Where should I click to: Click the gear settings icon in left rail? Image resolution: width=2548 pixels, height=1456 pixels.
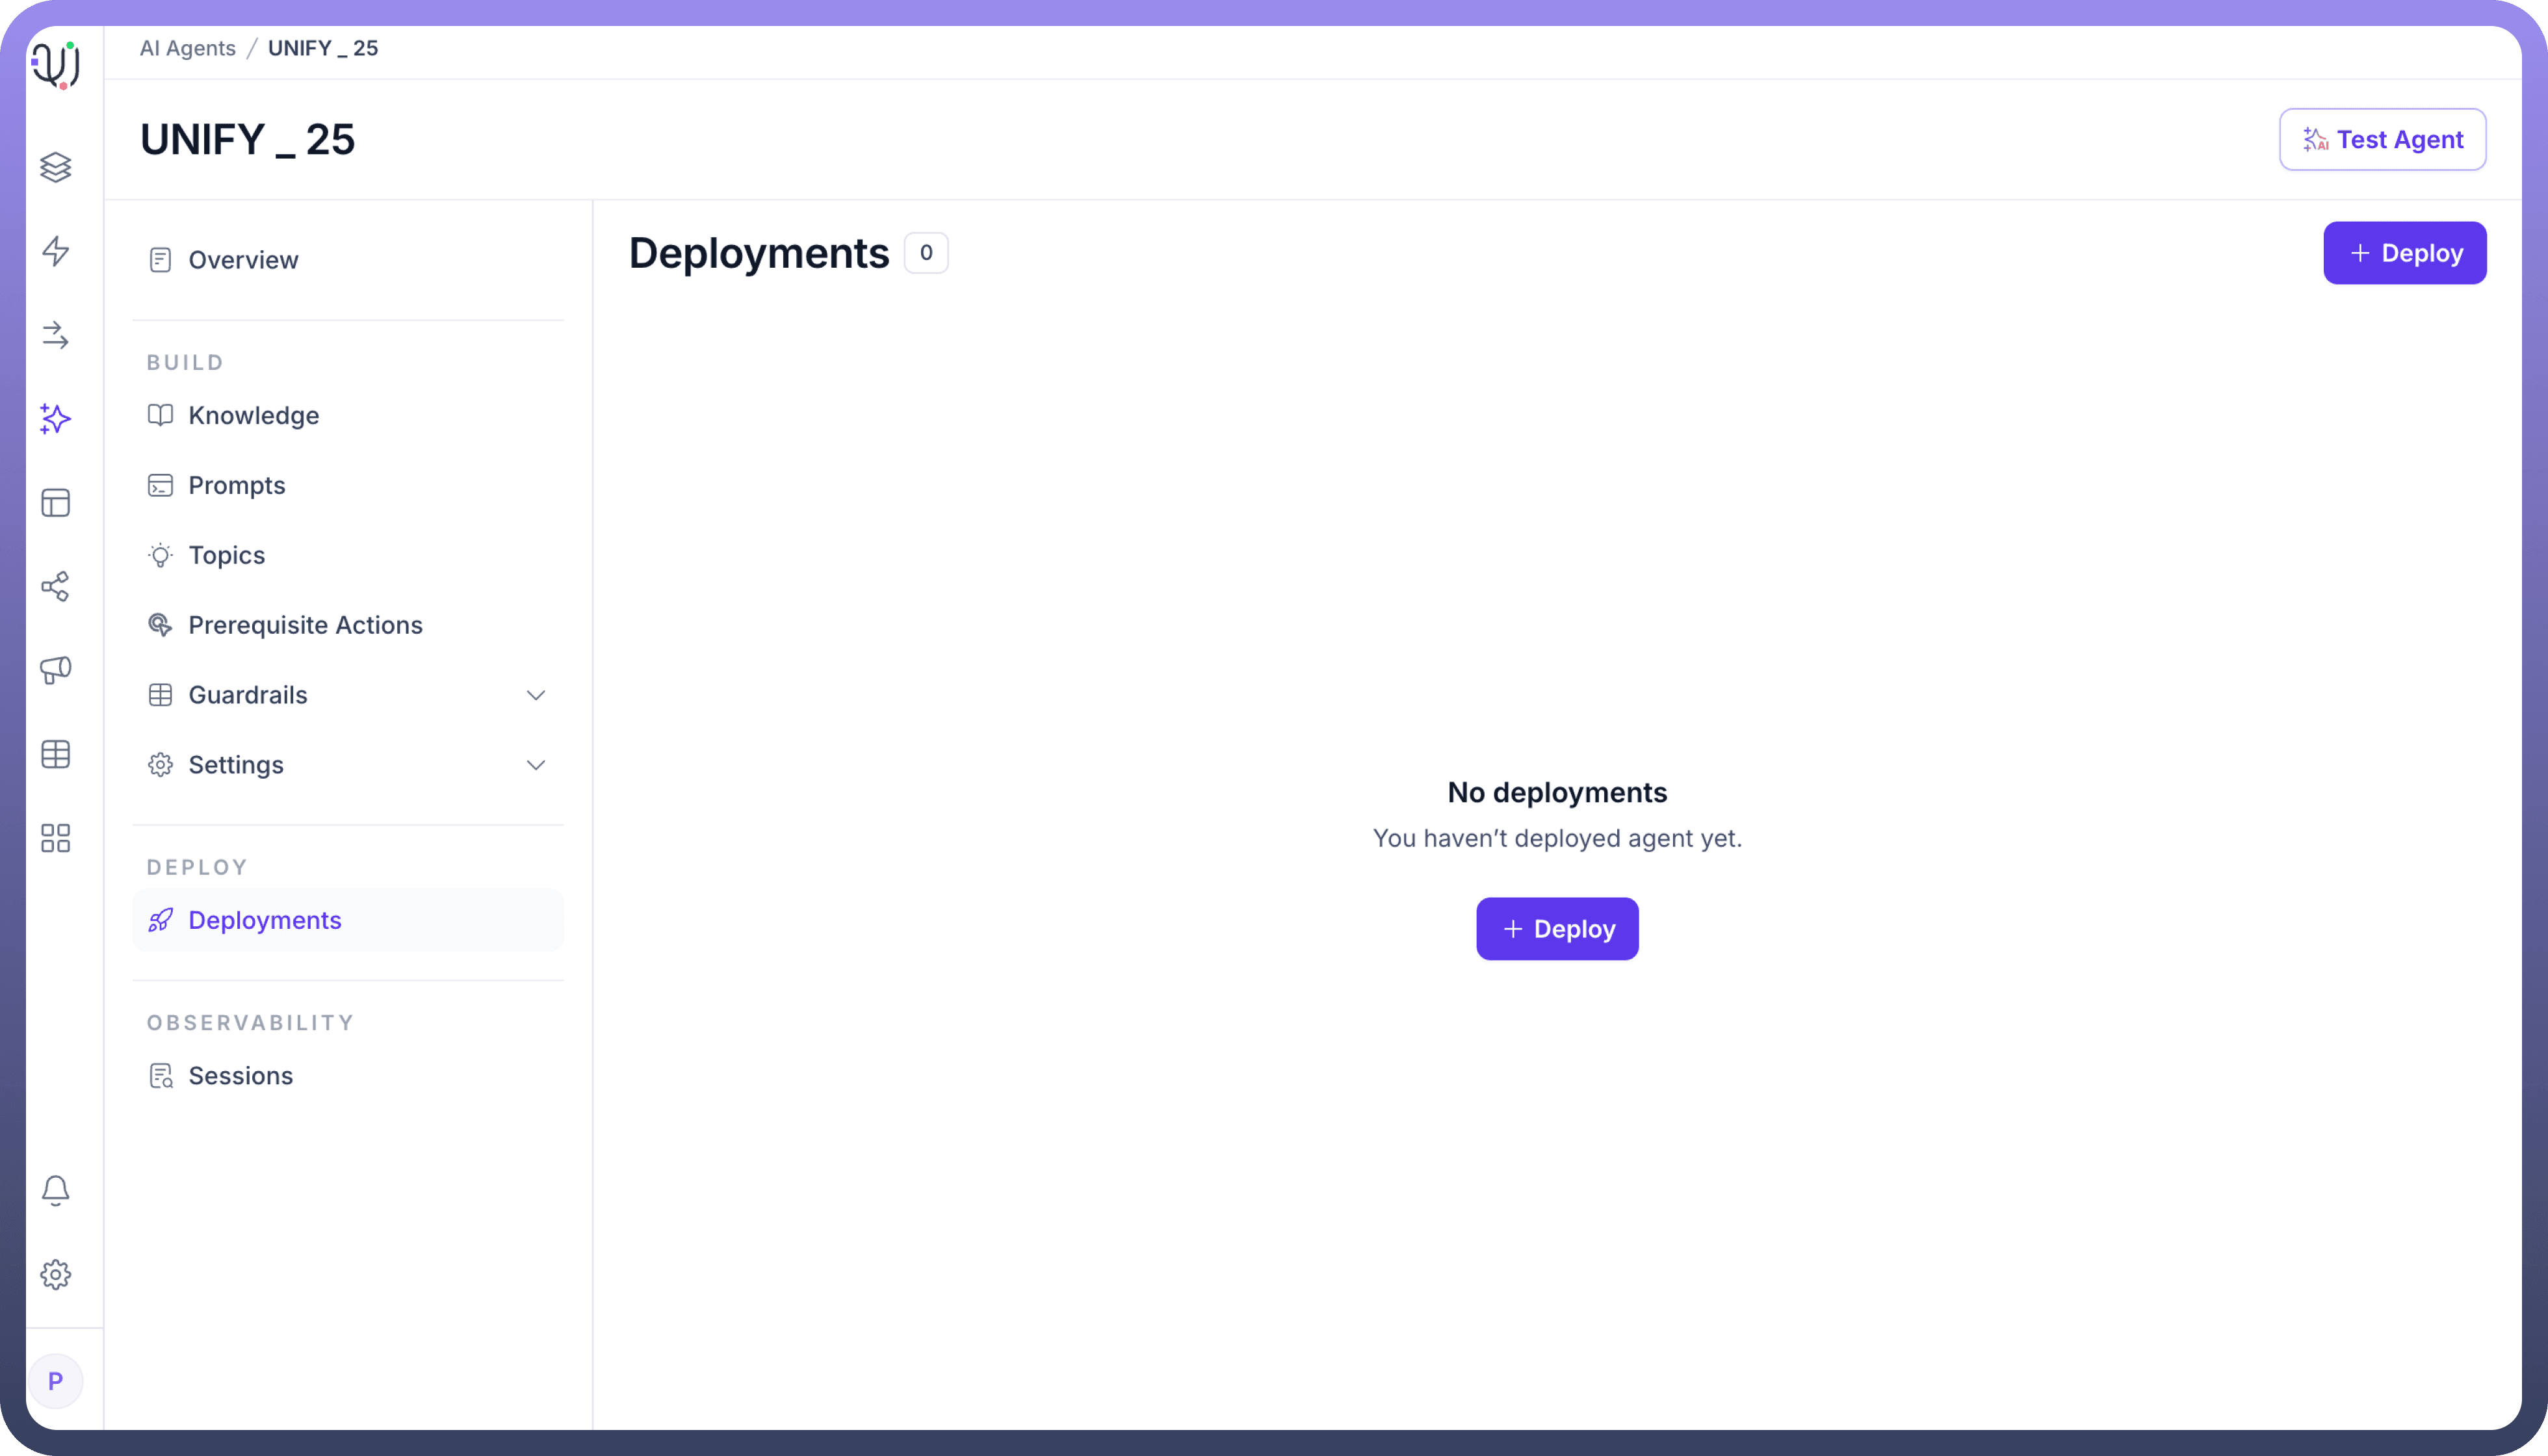click(56, 1274)
